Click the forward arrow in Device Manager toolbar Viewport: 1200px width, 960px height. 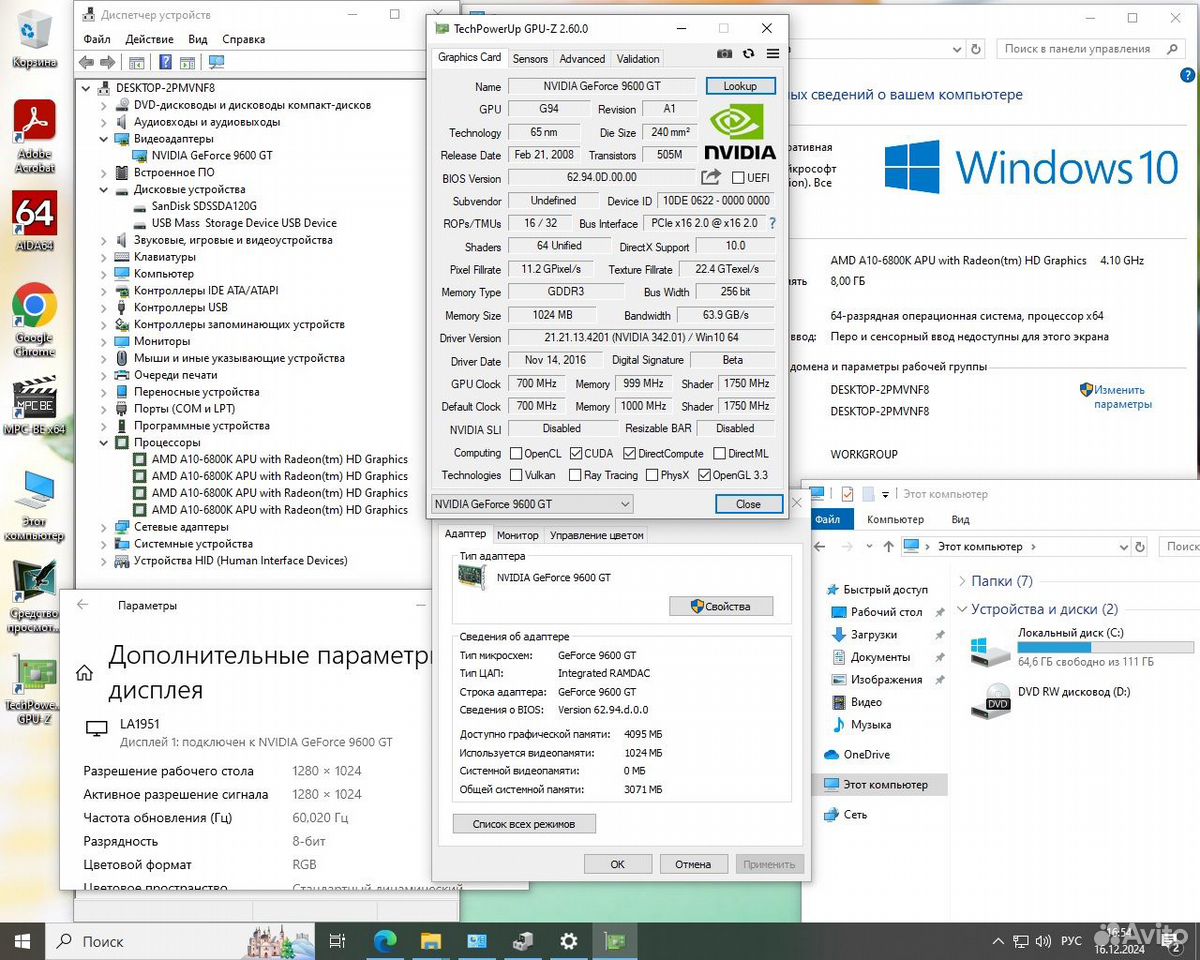pos(110,62)
